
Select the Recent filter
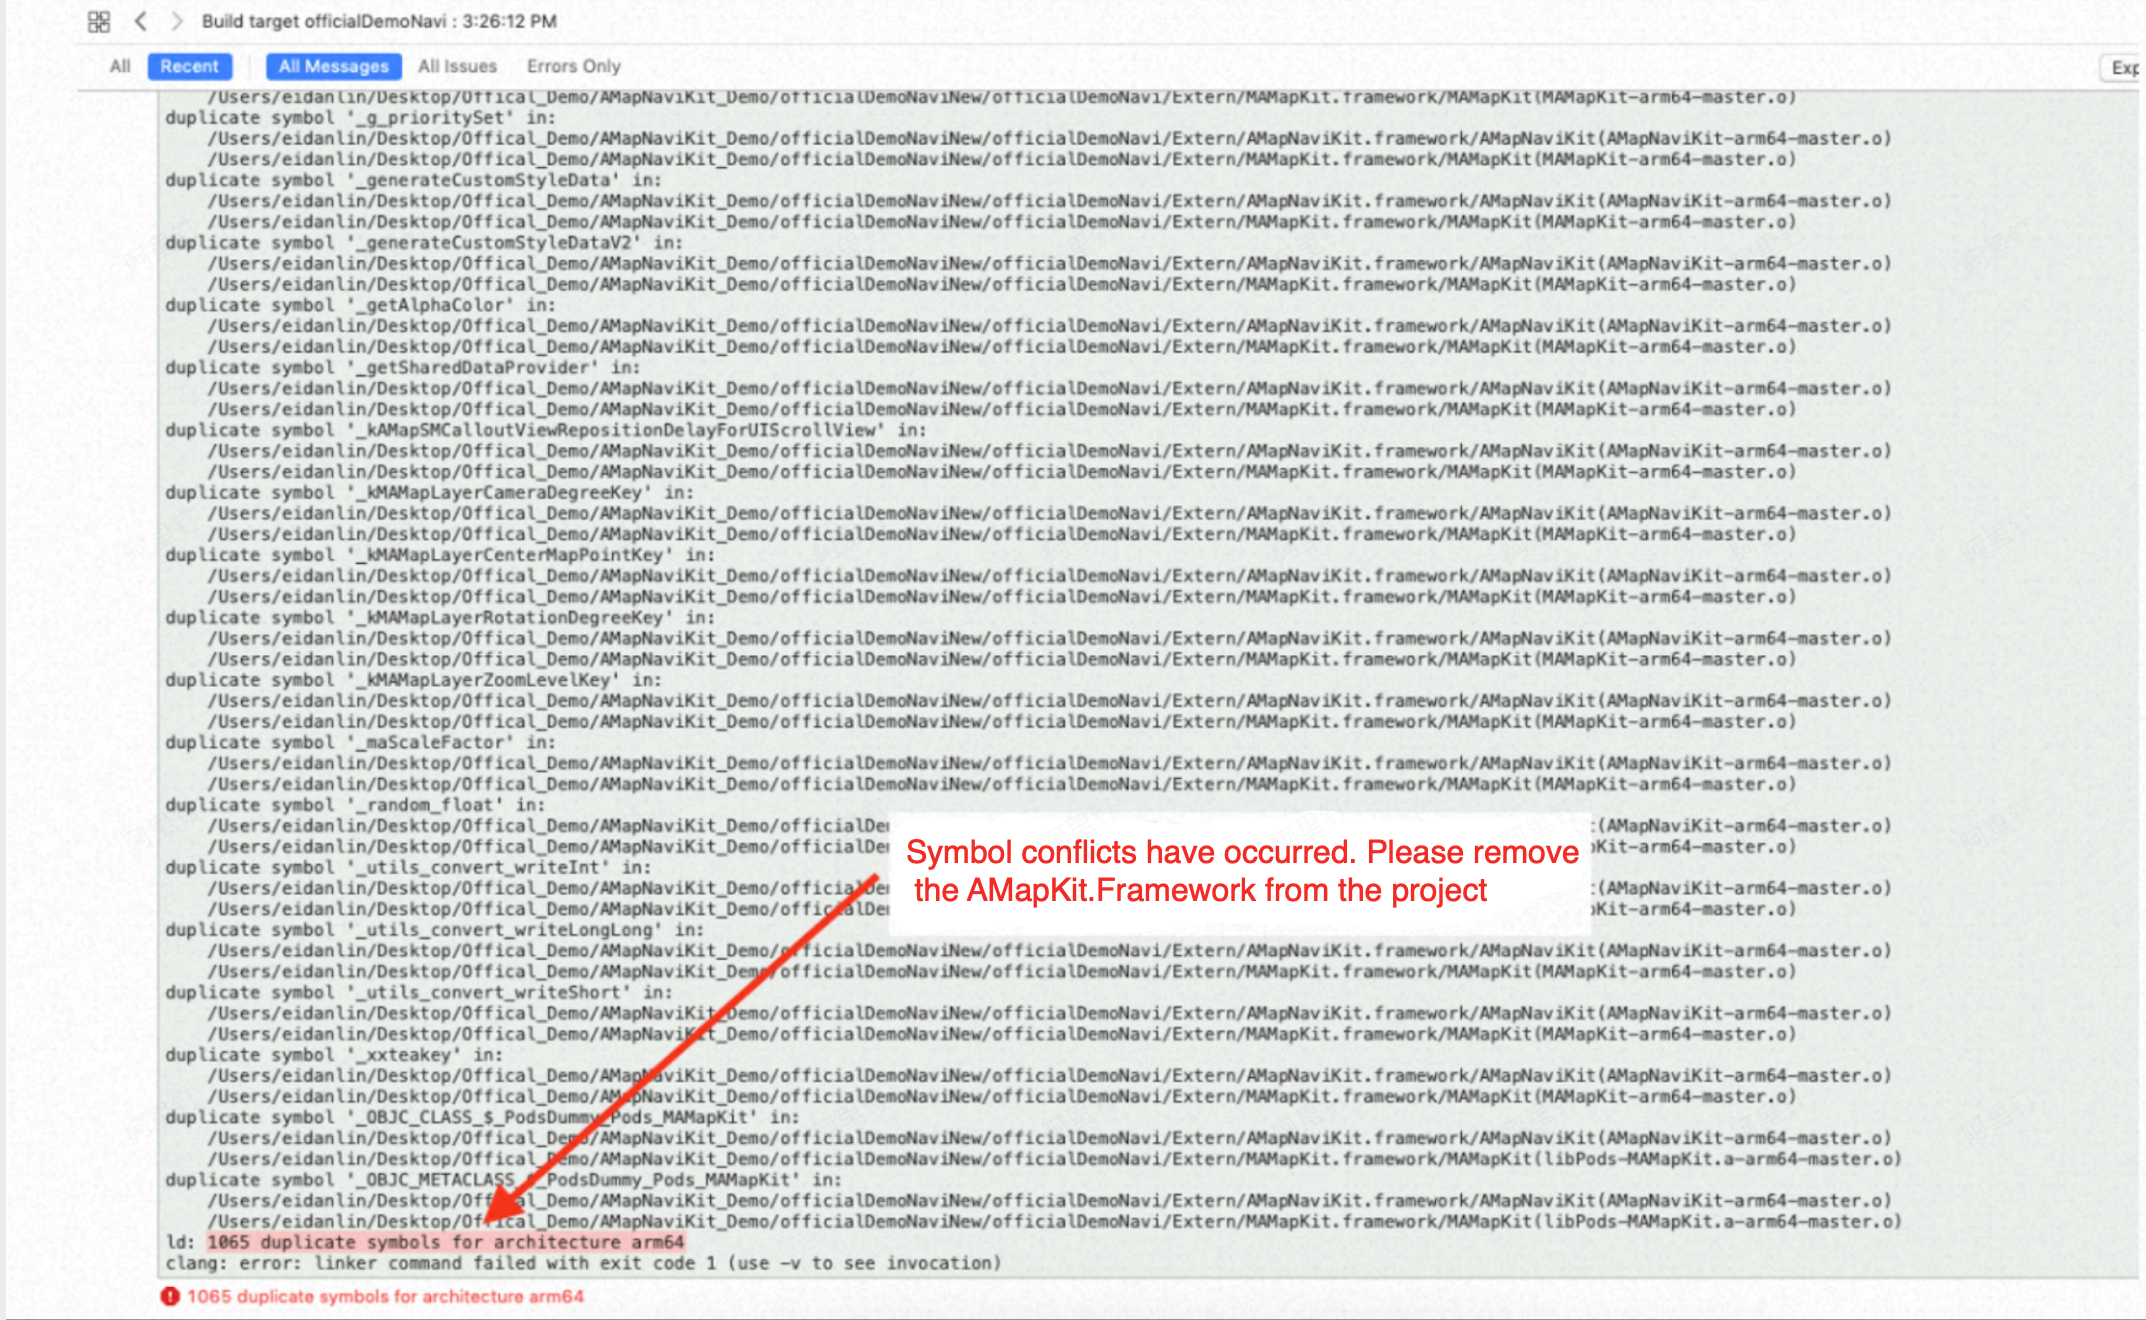[189, 66]
